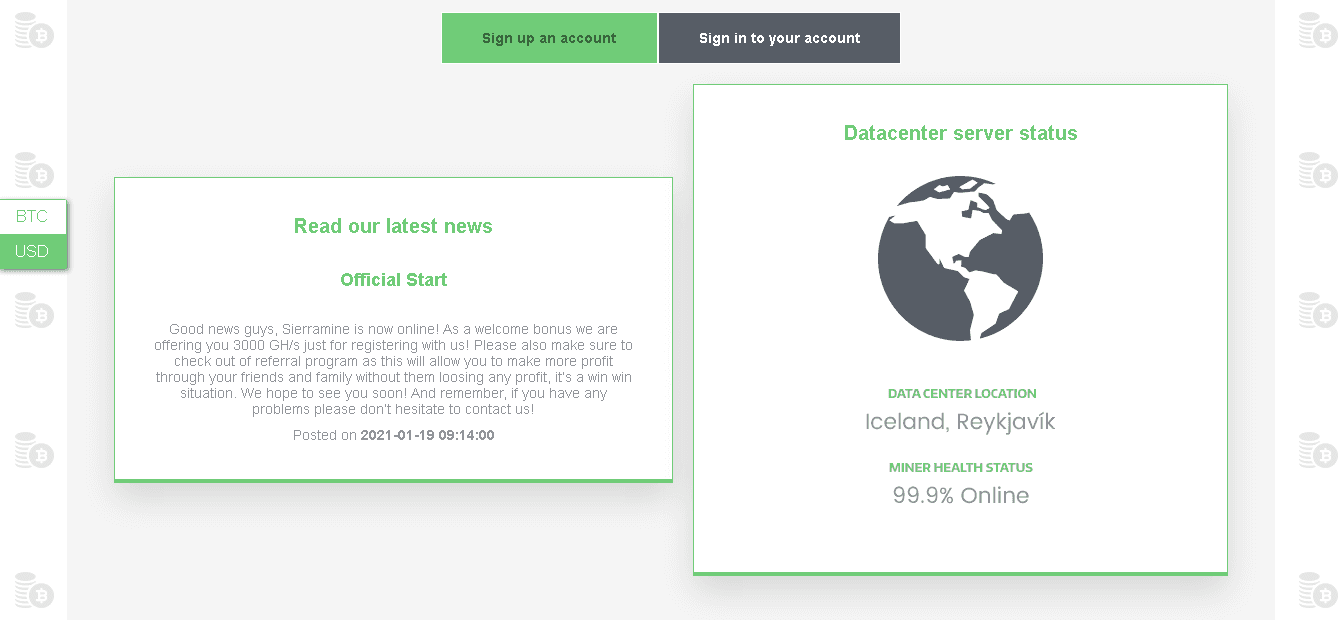Click the Bitcoin coins icon in top-right corner
This screenshot has width=1340, height=620.
point(1317,31)
